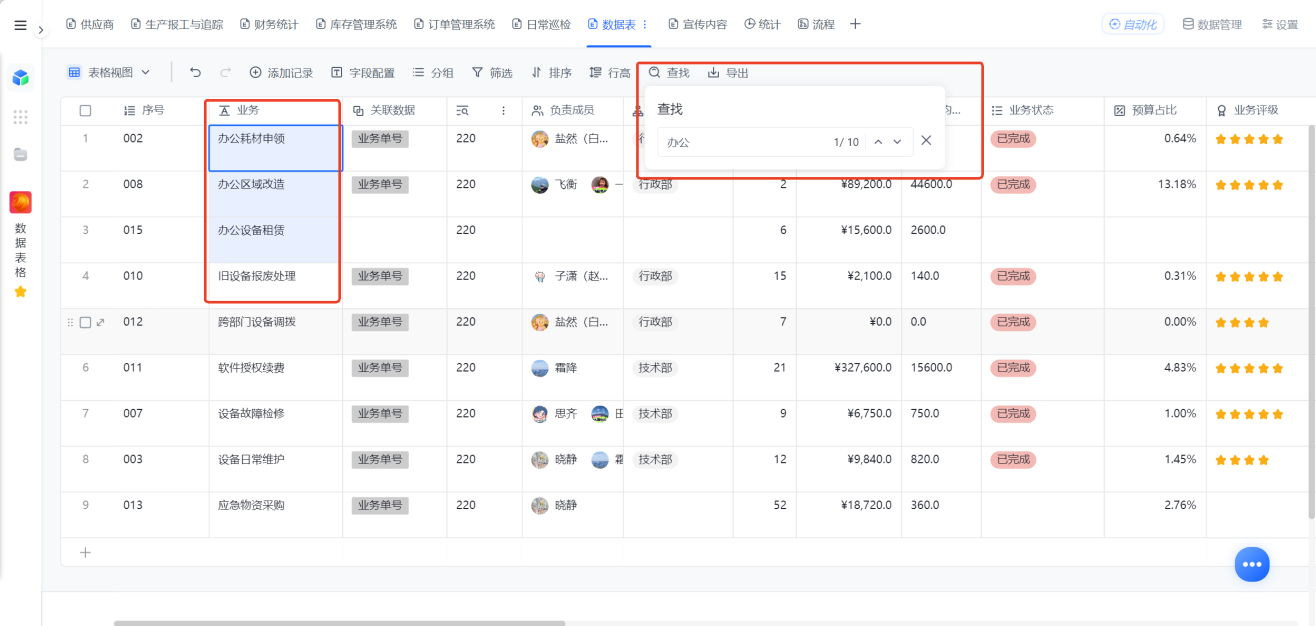Open the blue cube app icon in sidebar
This screenshot has width=1316, height=626.
tap(20, 78)
